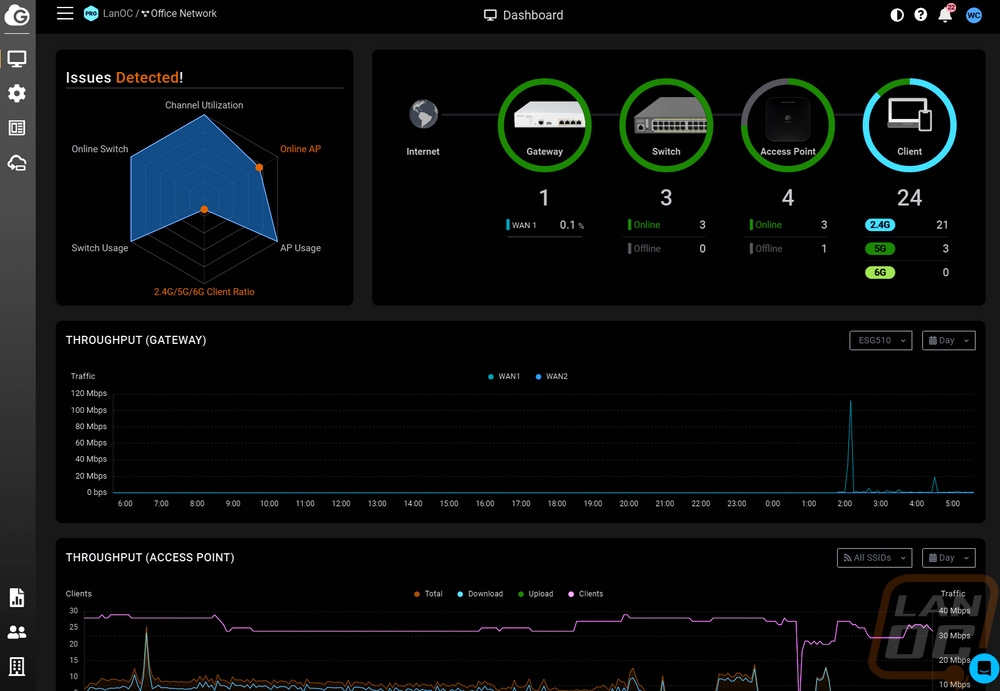Click the Internet globe icon
1000x691 pixels.
(x=423, y=114)
